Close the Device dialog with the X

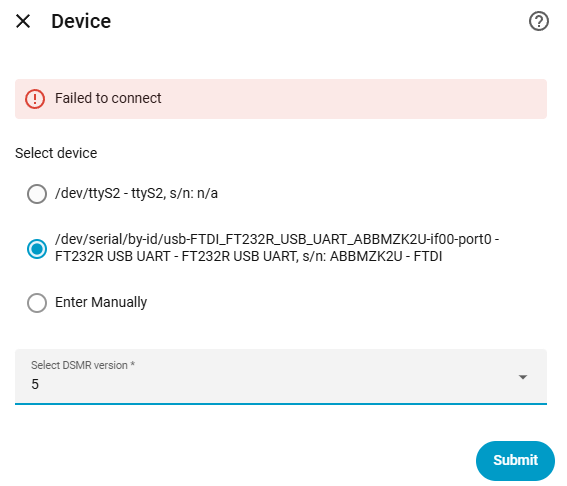[23, 21]
